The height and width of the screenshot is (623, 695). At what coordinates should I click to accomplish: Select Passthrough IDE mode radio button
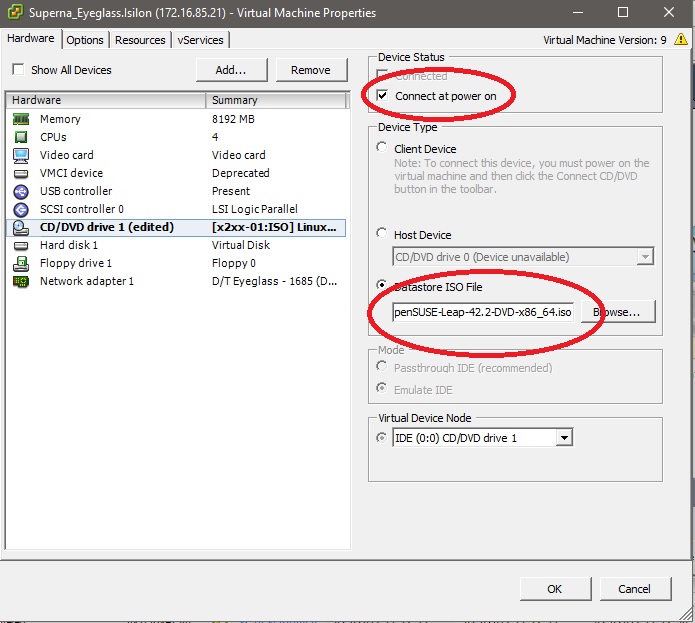point(381,366)
